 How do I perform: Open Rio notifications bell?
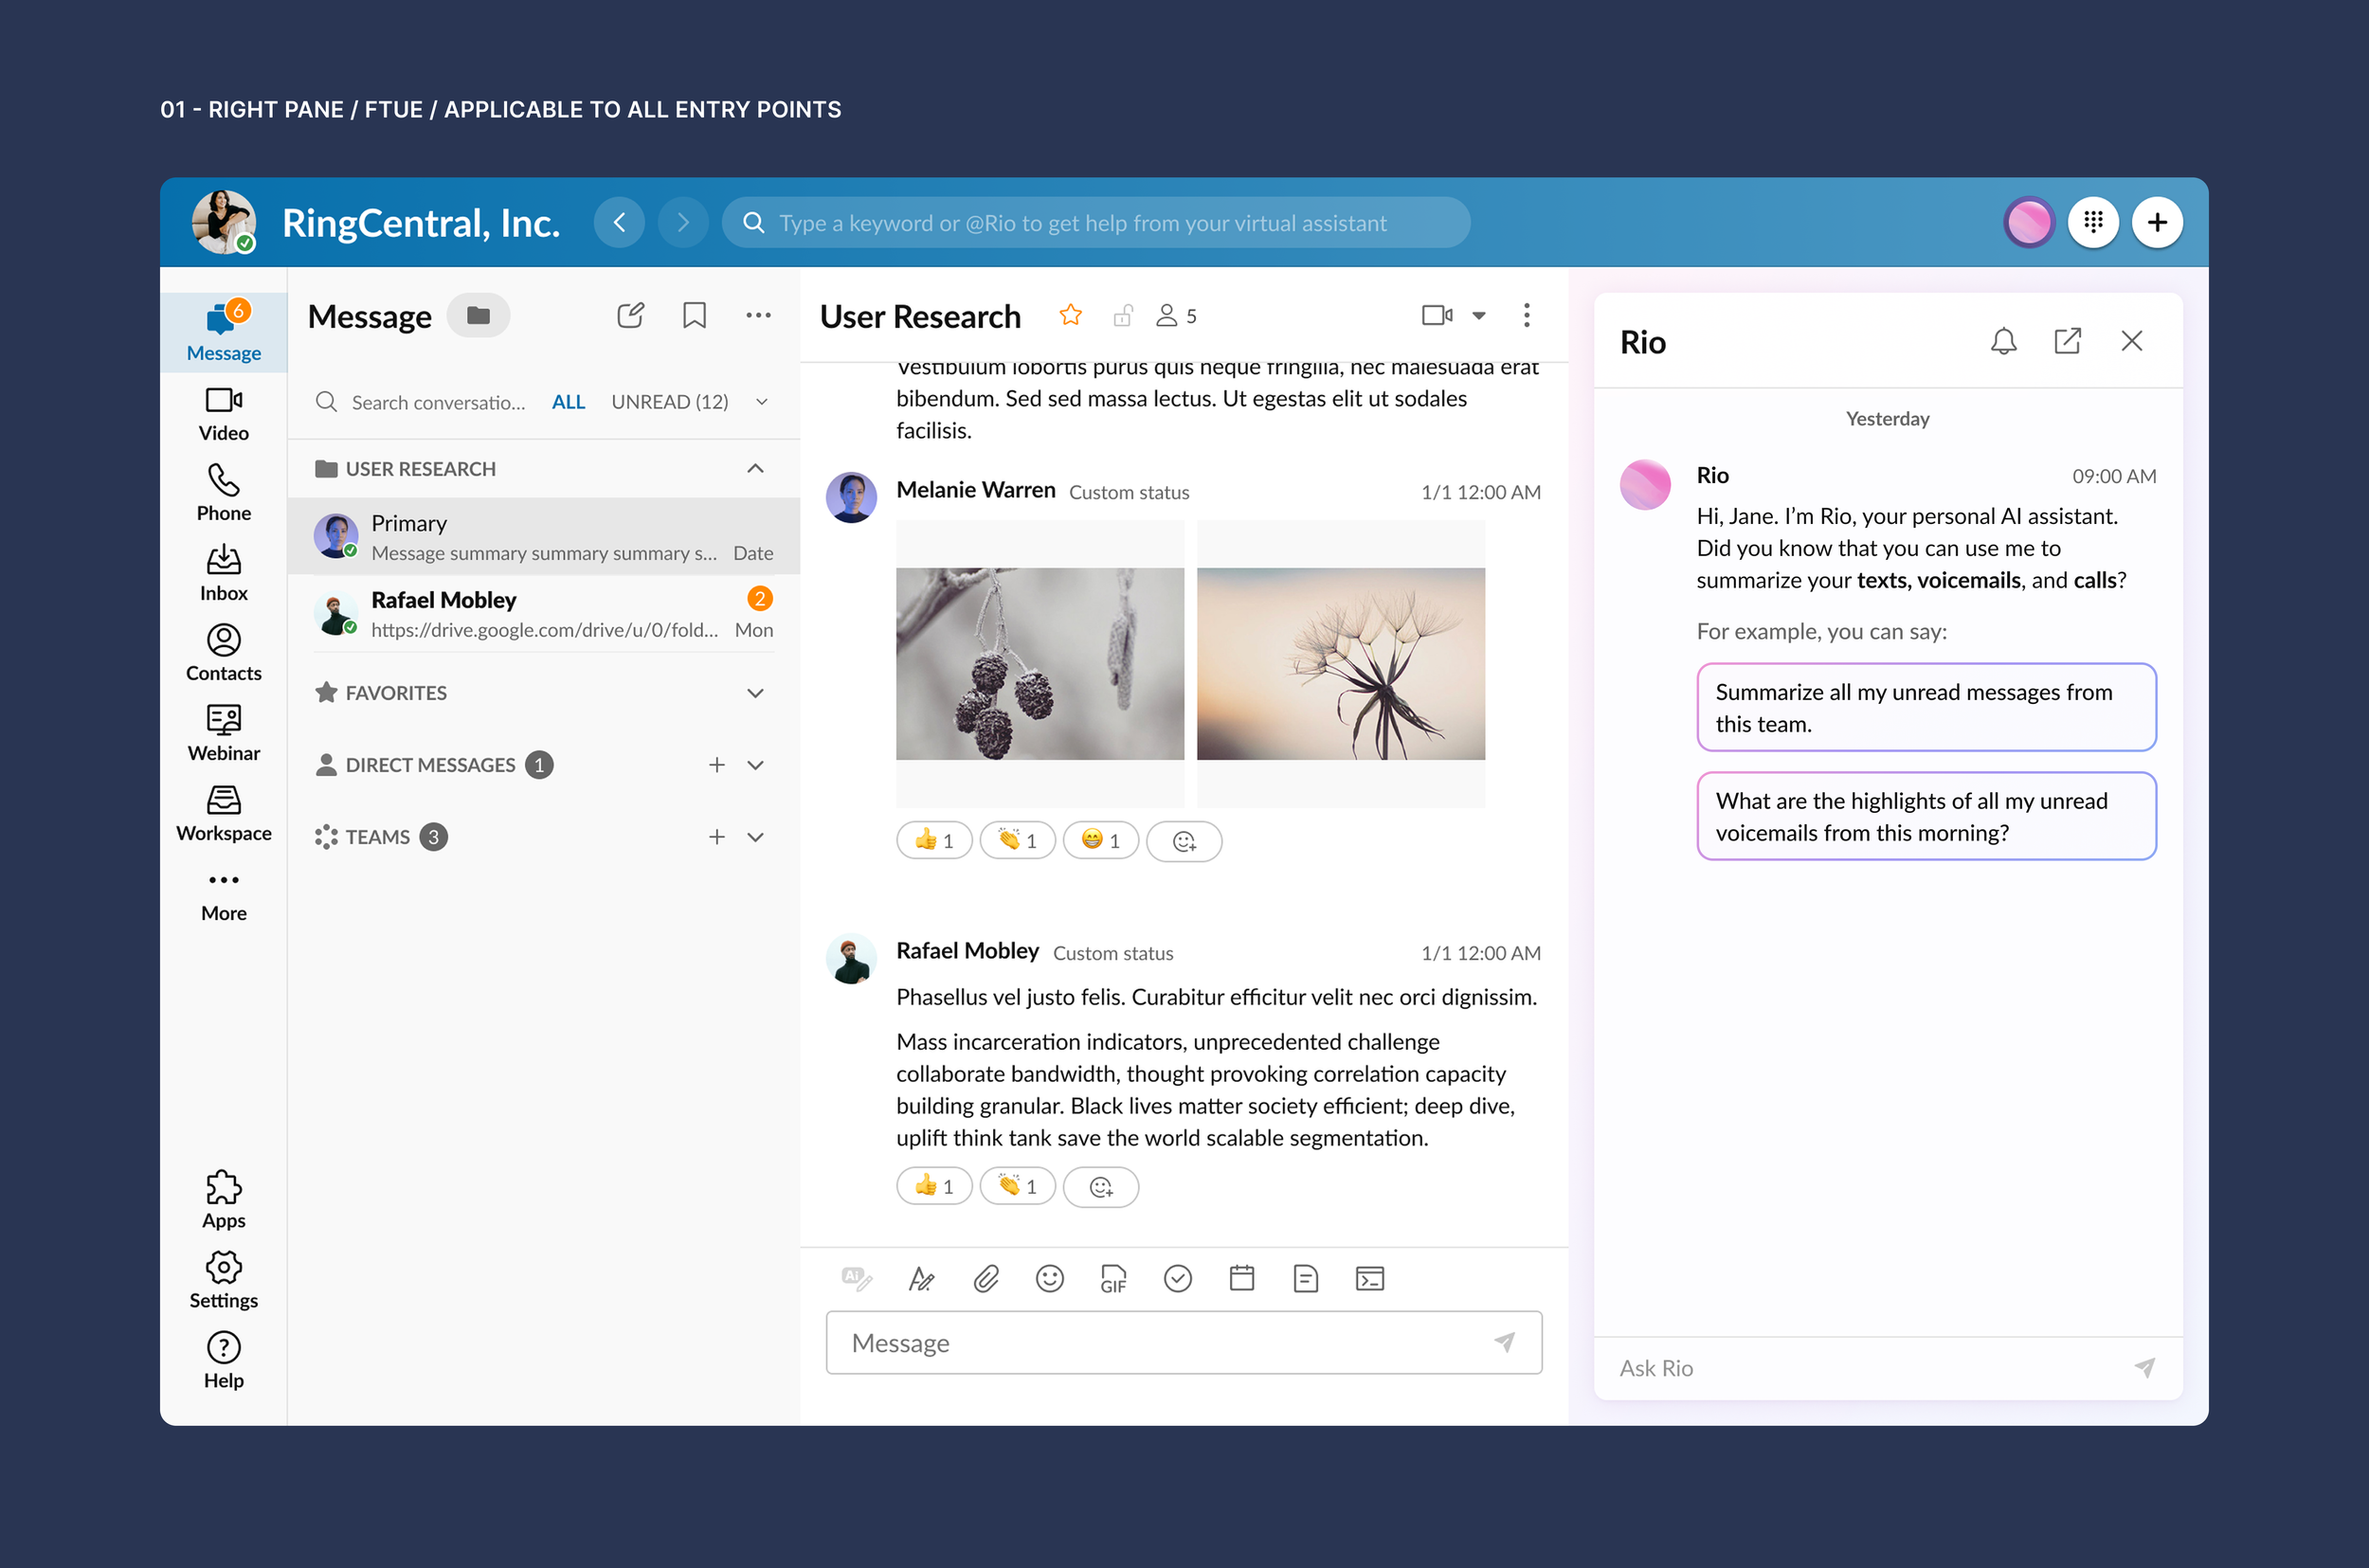2003,341
